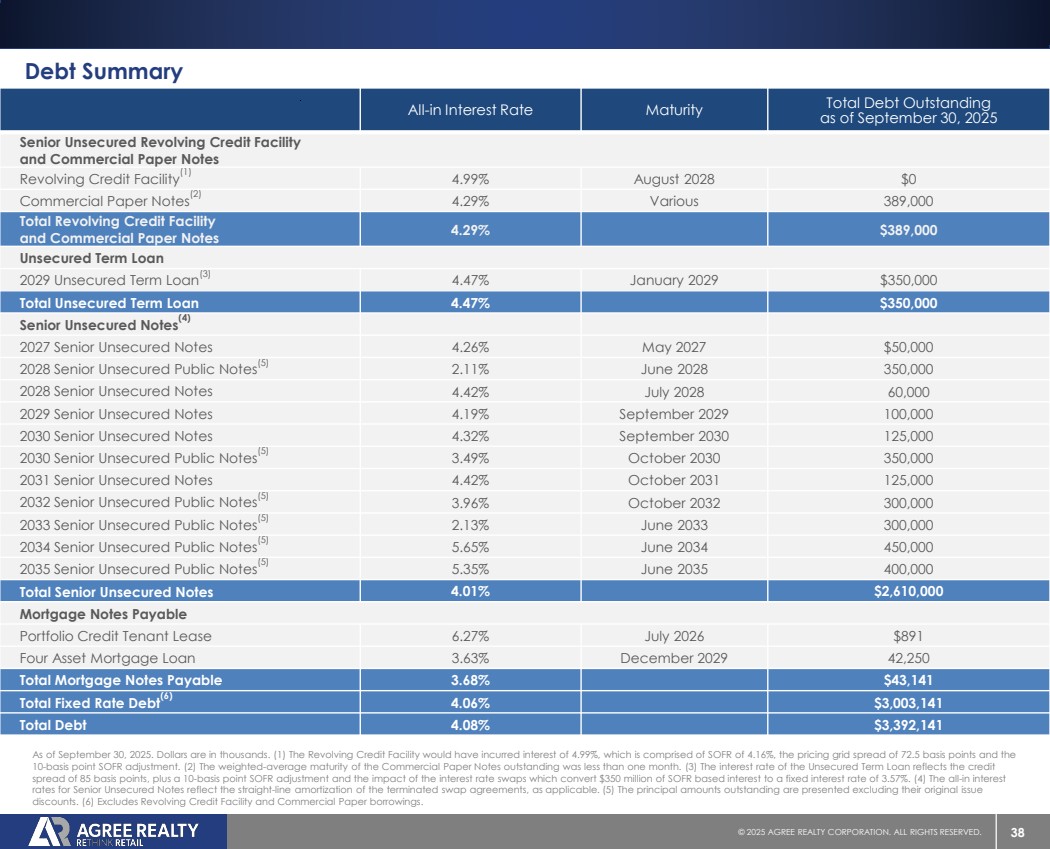The height and width of the screenshot is (849, 1050).
Task: Select the 'Debt Summary' slide title
Action: pyautogui.click(x=104, y=71)
